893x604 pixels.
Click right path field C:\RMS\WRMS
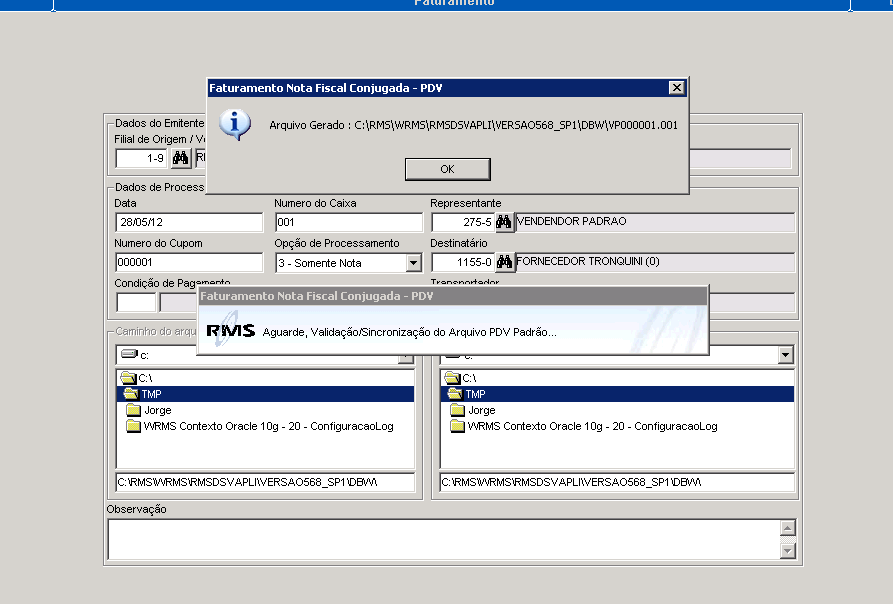[x=617, y=482]
